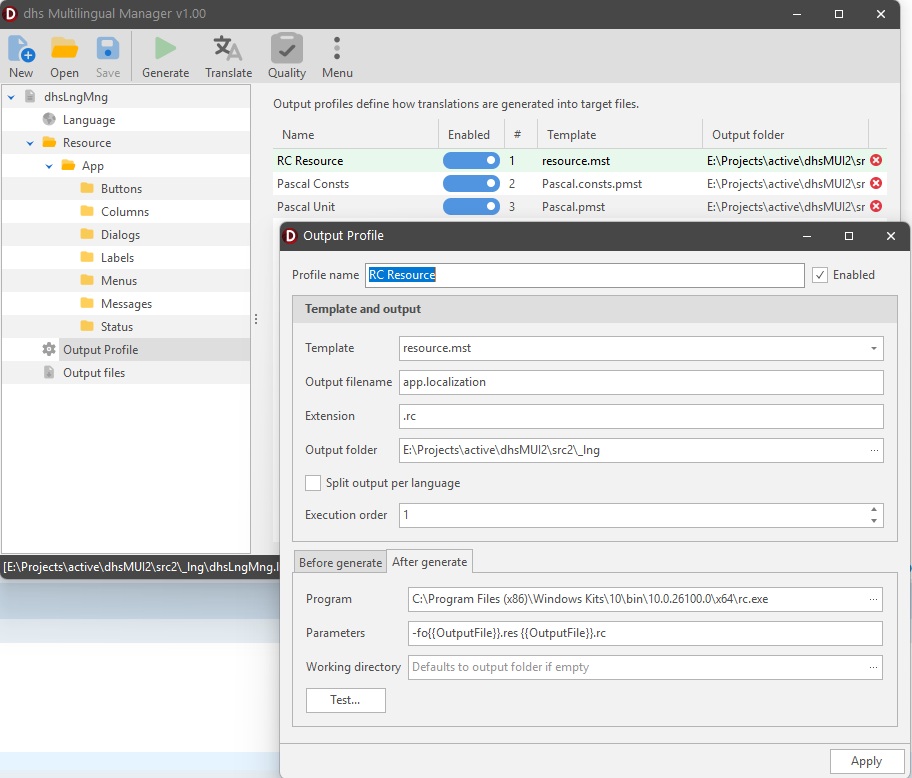
Task: Select the Translate toolbar icon
Action: point(228,47)
